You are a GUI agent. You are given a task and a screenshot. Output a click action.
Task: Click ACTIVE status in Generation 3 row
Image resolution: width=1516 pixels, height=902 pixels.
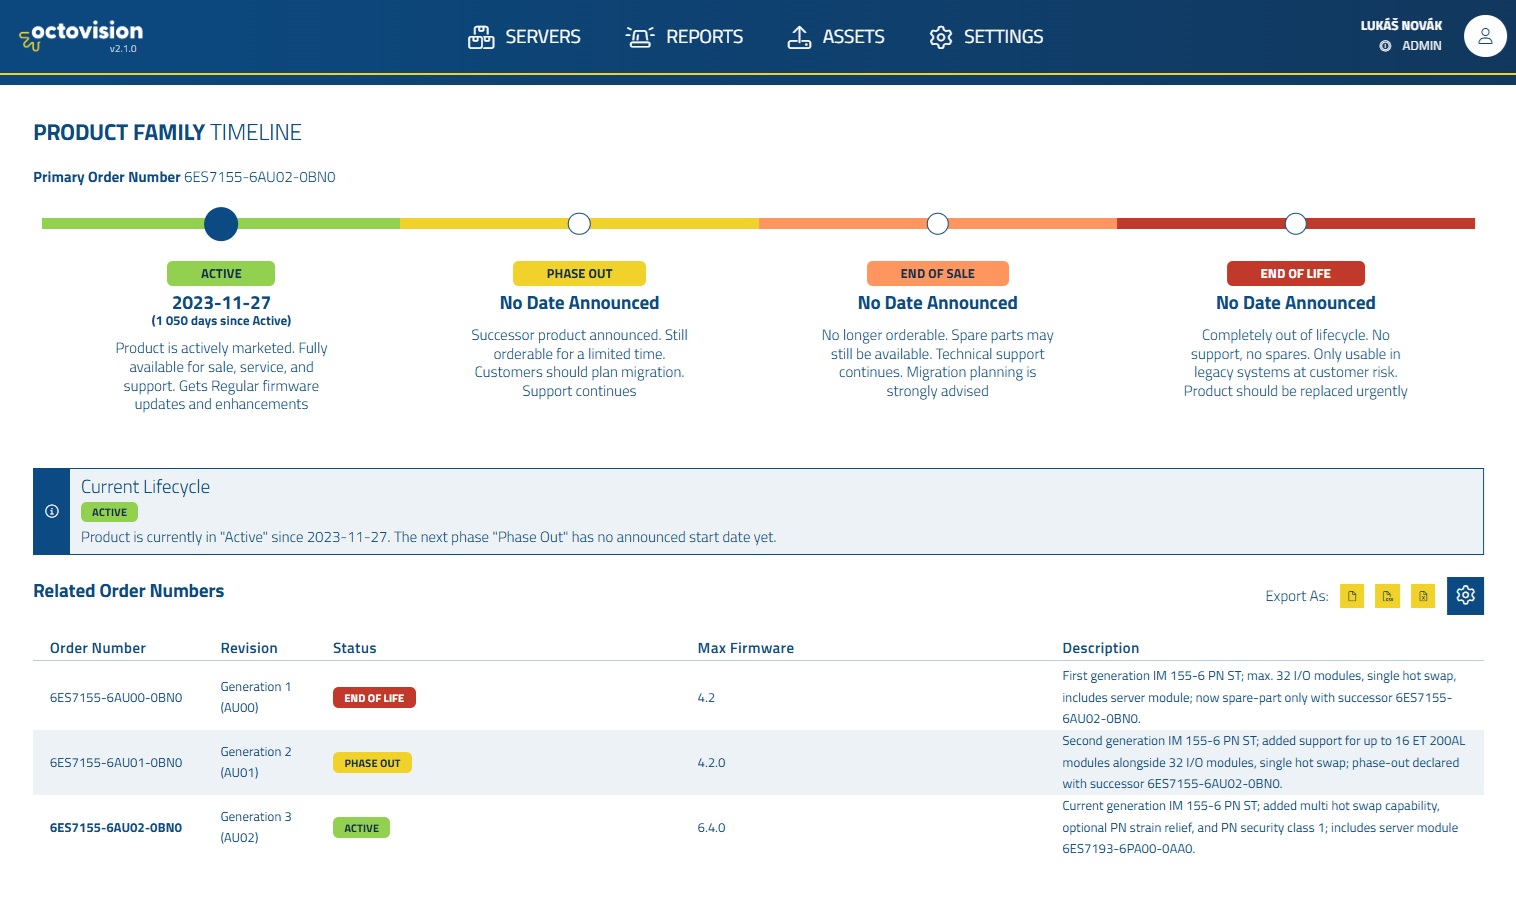point(361,828)
